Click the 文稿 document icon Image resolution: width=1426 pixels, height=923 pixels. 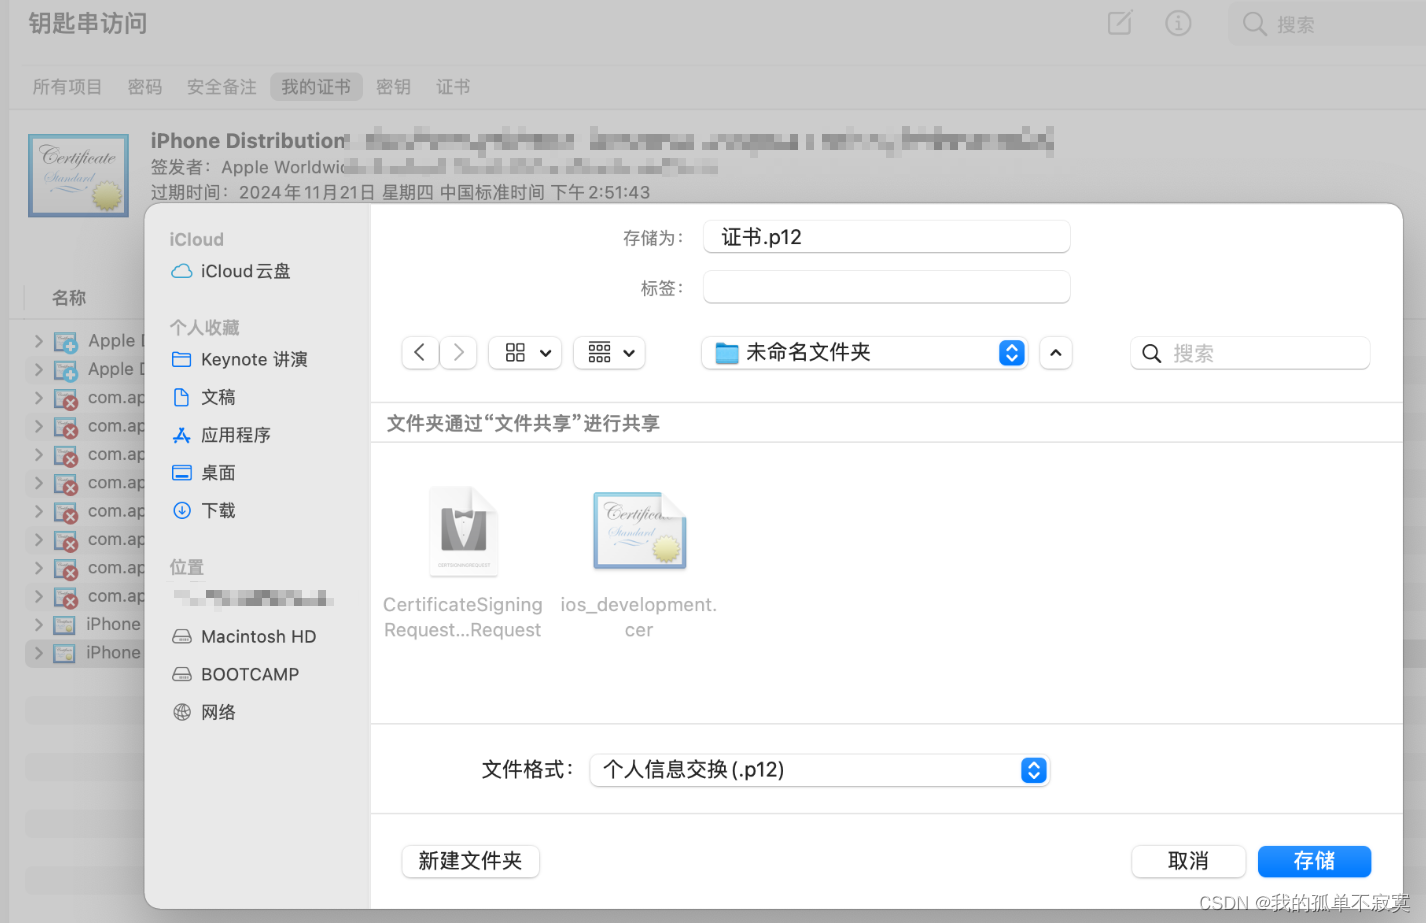pos(182,397)
